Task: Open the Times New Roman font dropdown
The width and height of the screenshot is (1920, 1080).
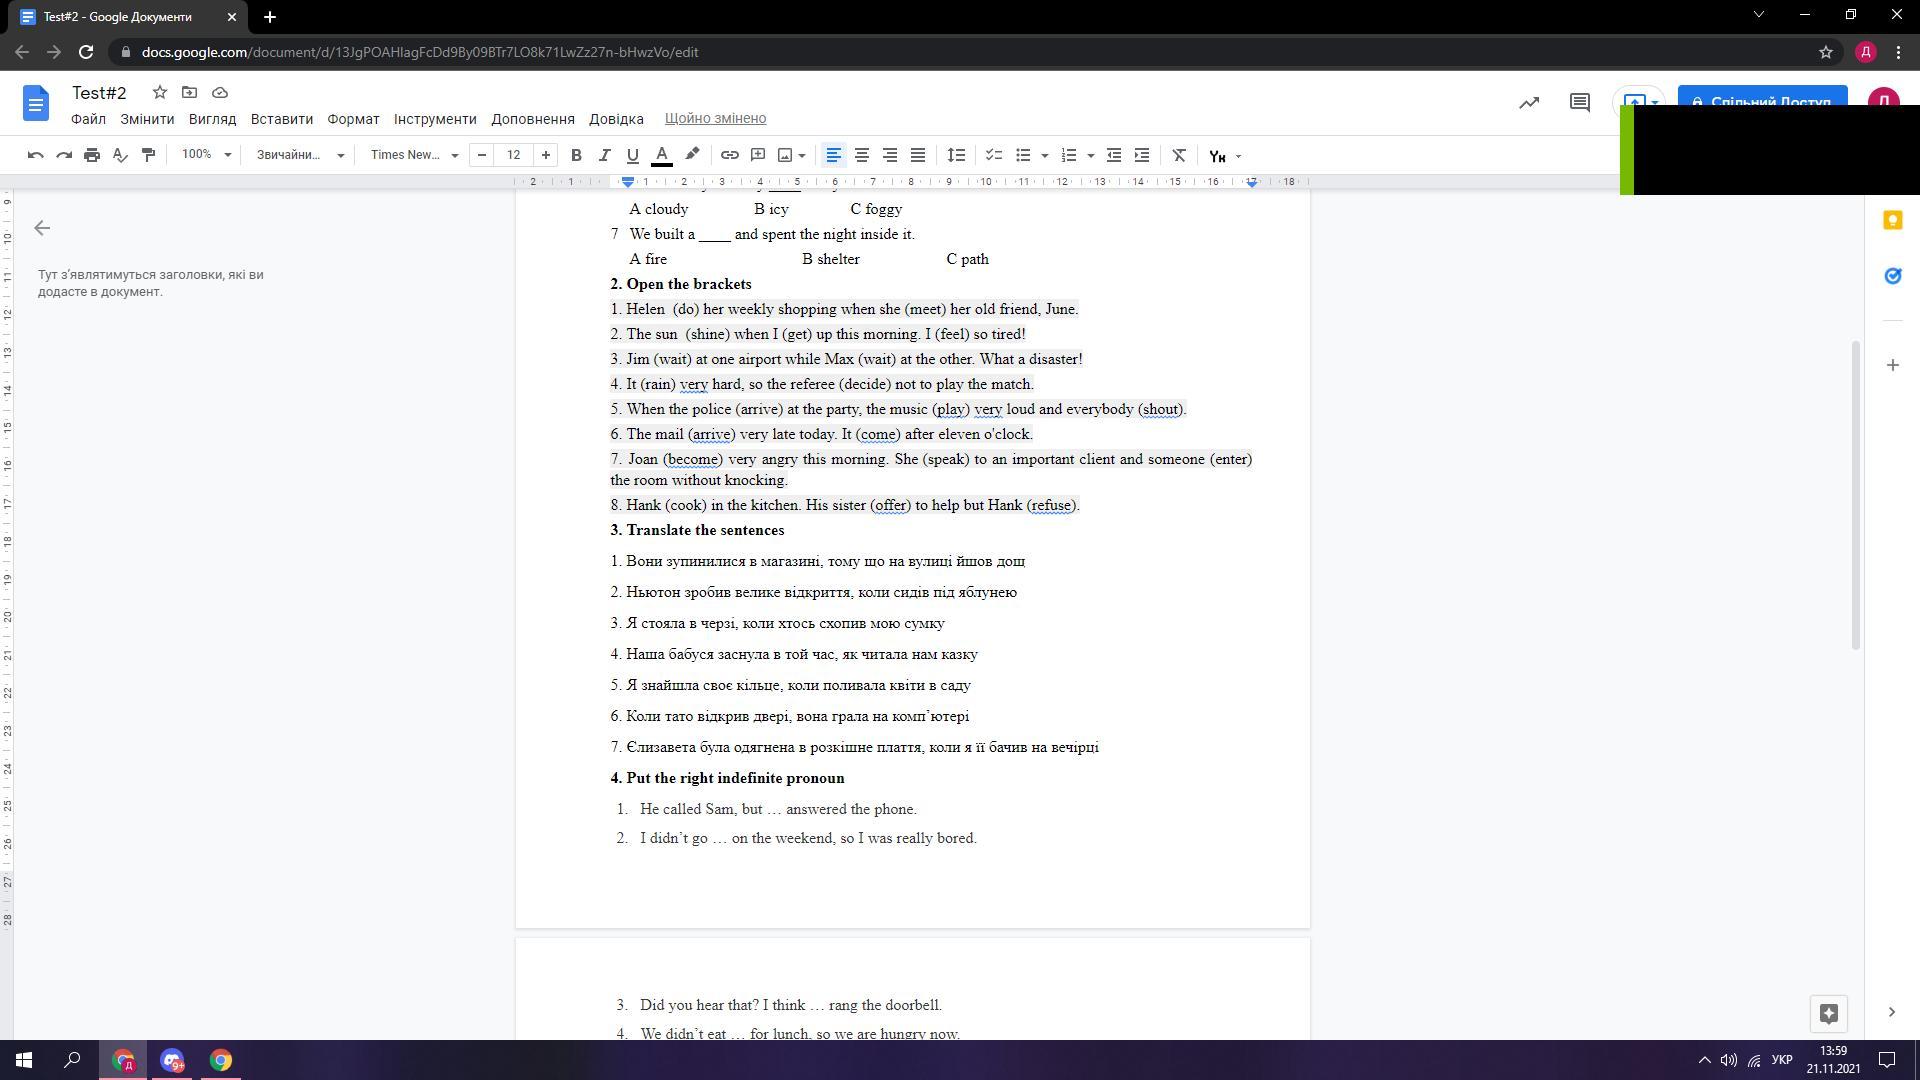Action: tap(414, 155)
